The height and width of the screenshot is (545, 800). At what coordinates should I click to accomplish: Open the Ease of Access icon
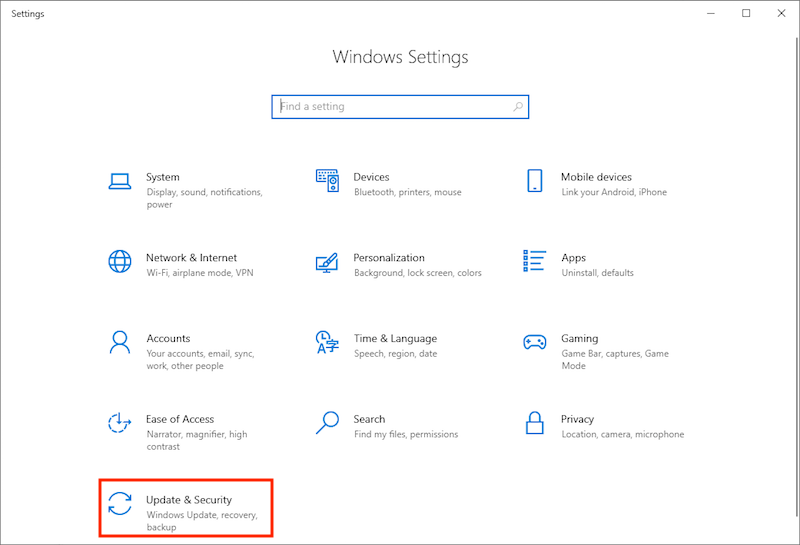pos(120,424)
